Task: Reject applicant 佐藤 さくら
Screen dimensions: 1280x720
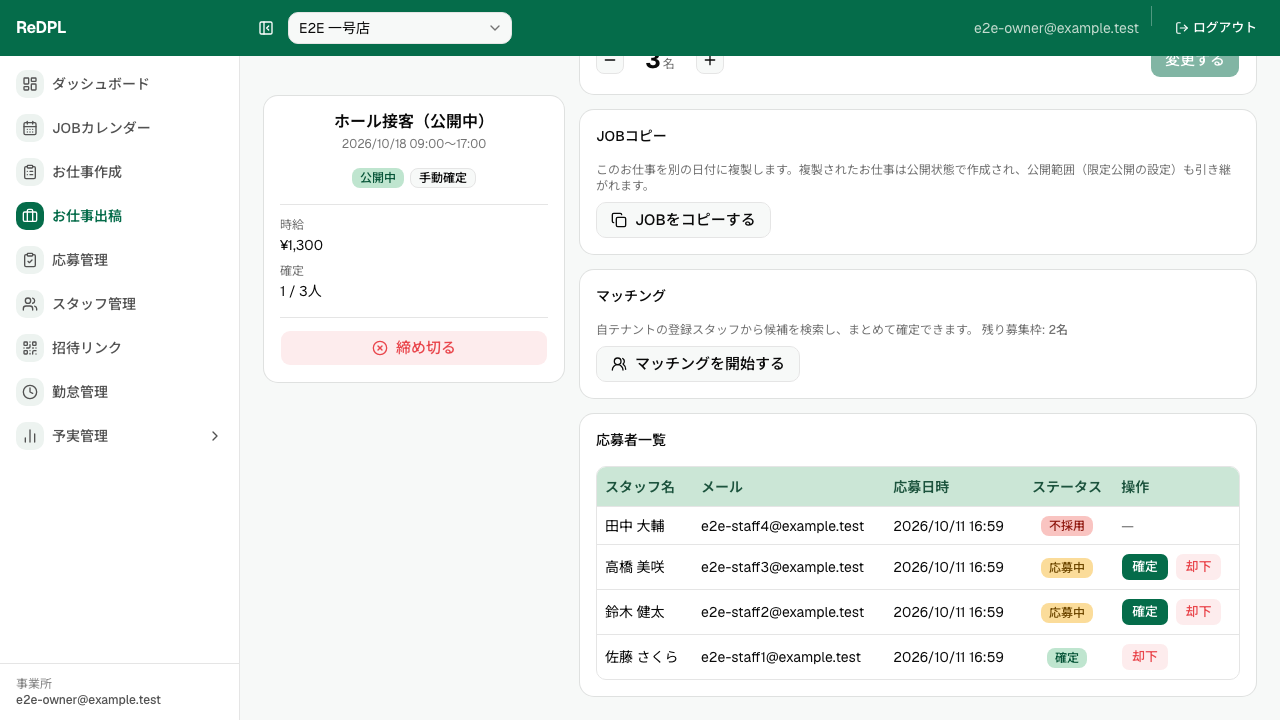Action: [x=1145, y=657]
